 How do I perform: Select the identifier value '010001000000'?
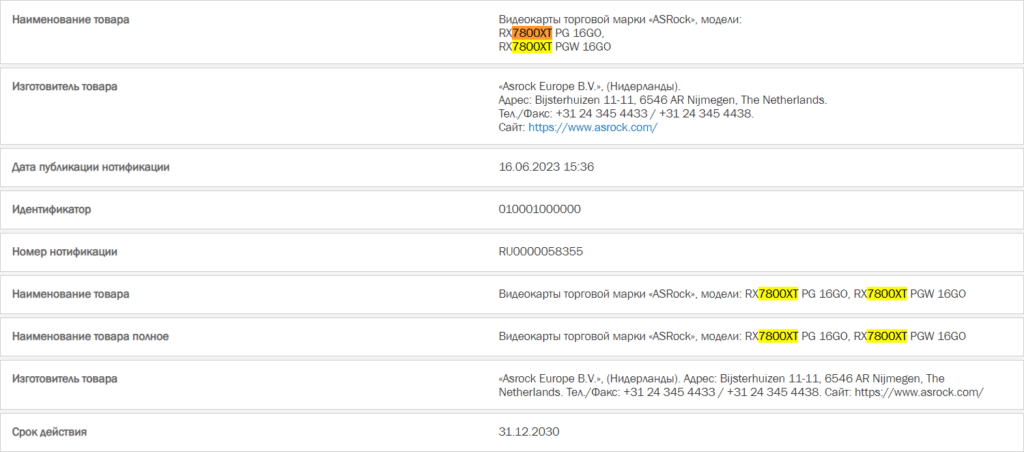pos(539,210)
